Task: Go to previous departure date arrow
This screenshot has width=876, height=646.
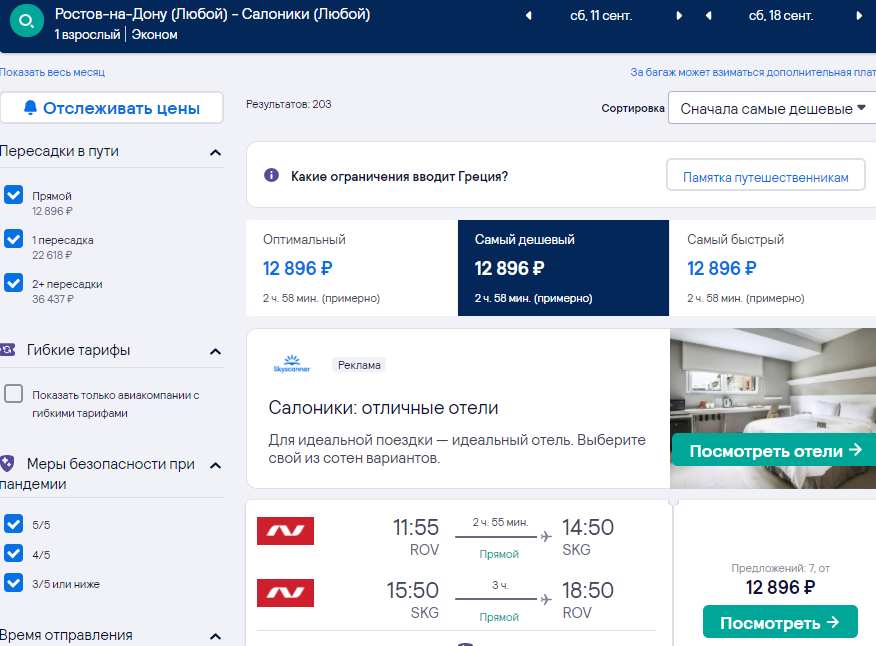Action: pos(528,16)
